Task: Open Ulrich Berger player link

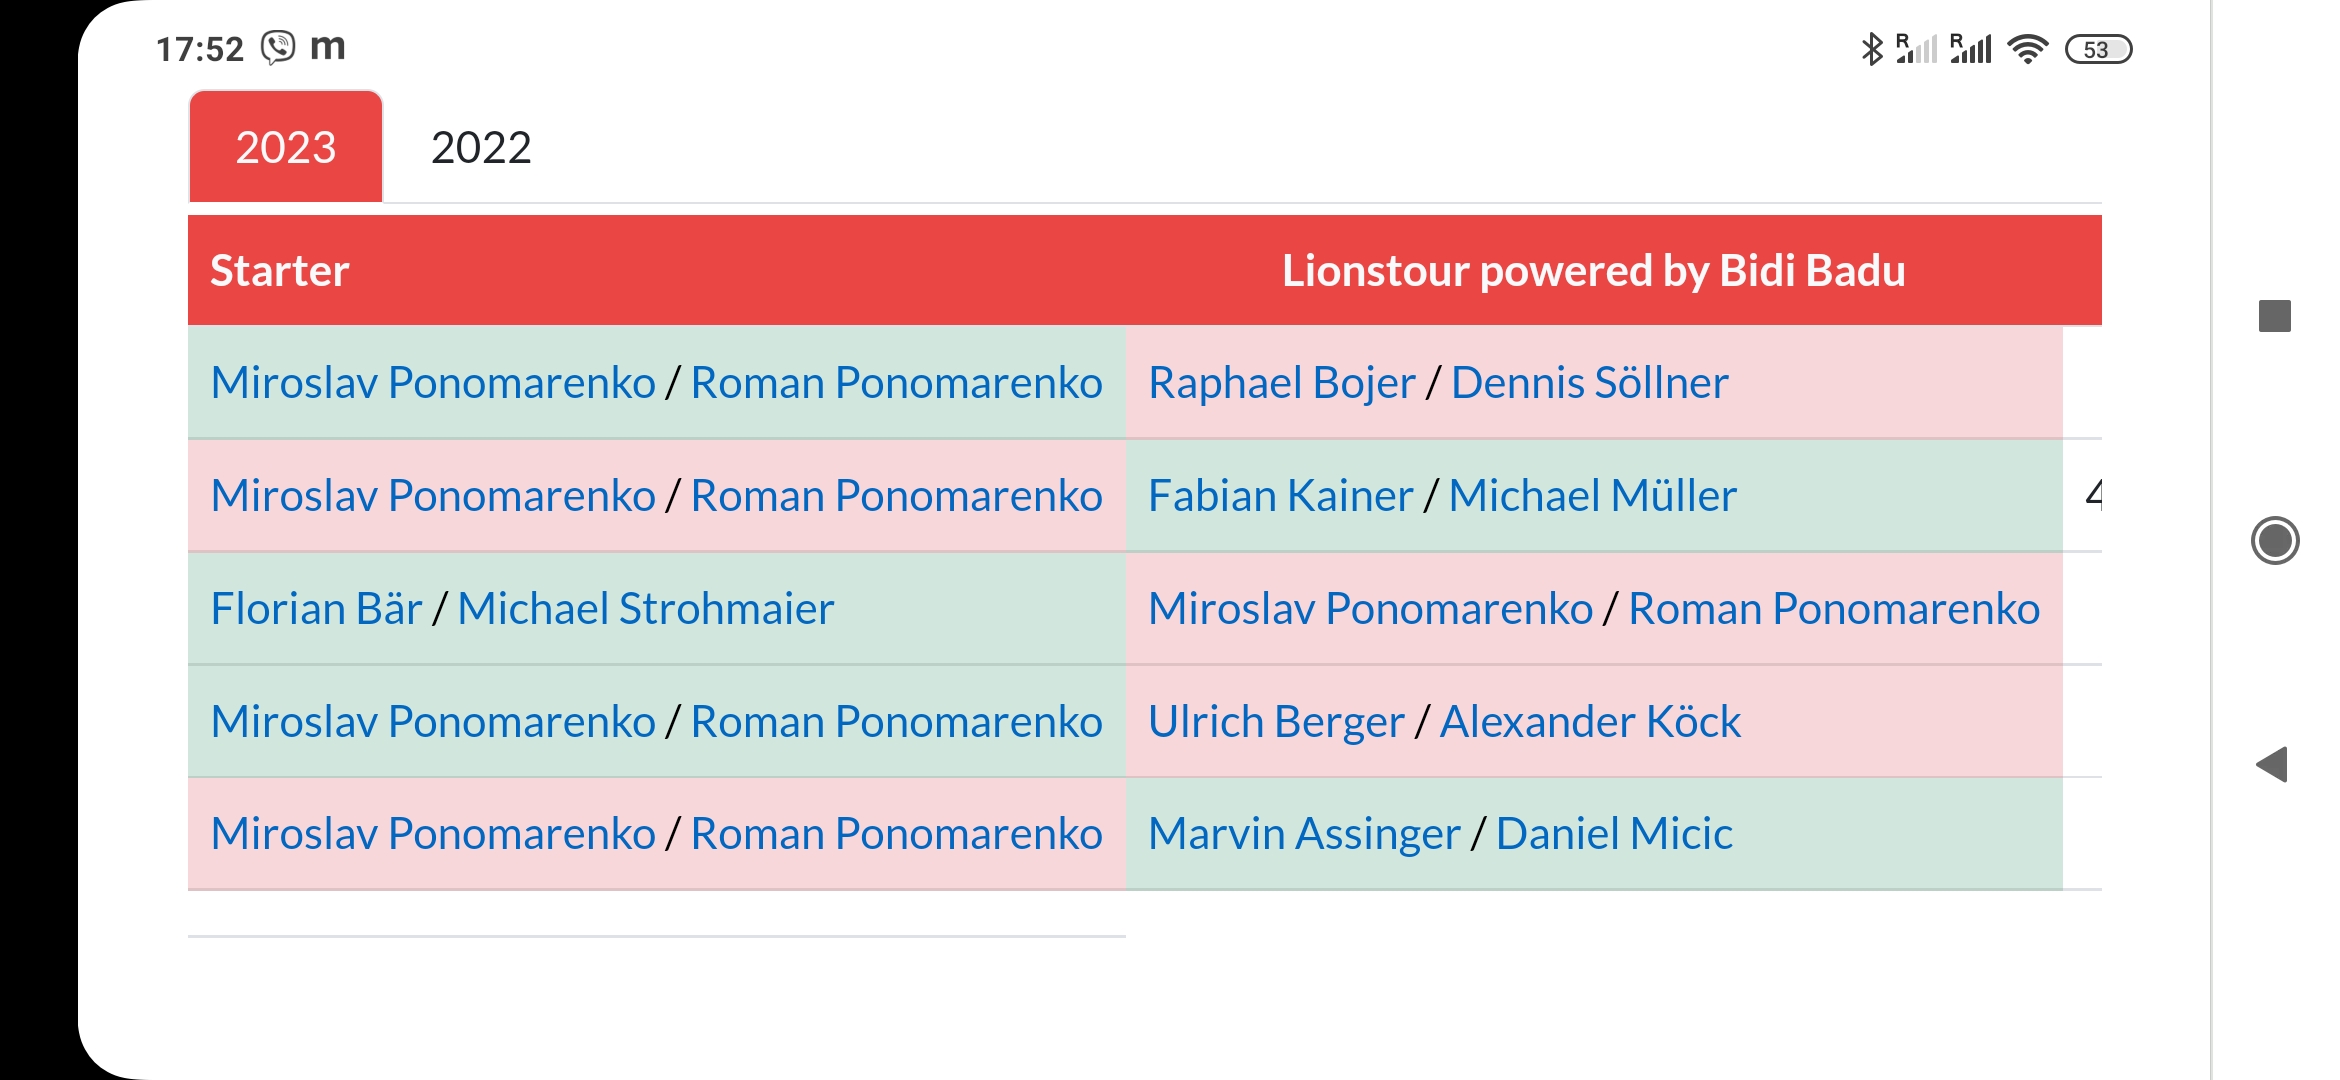Action: [x=1276, y=722]
